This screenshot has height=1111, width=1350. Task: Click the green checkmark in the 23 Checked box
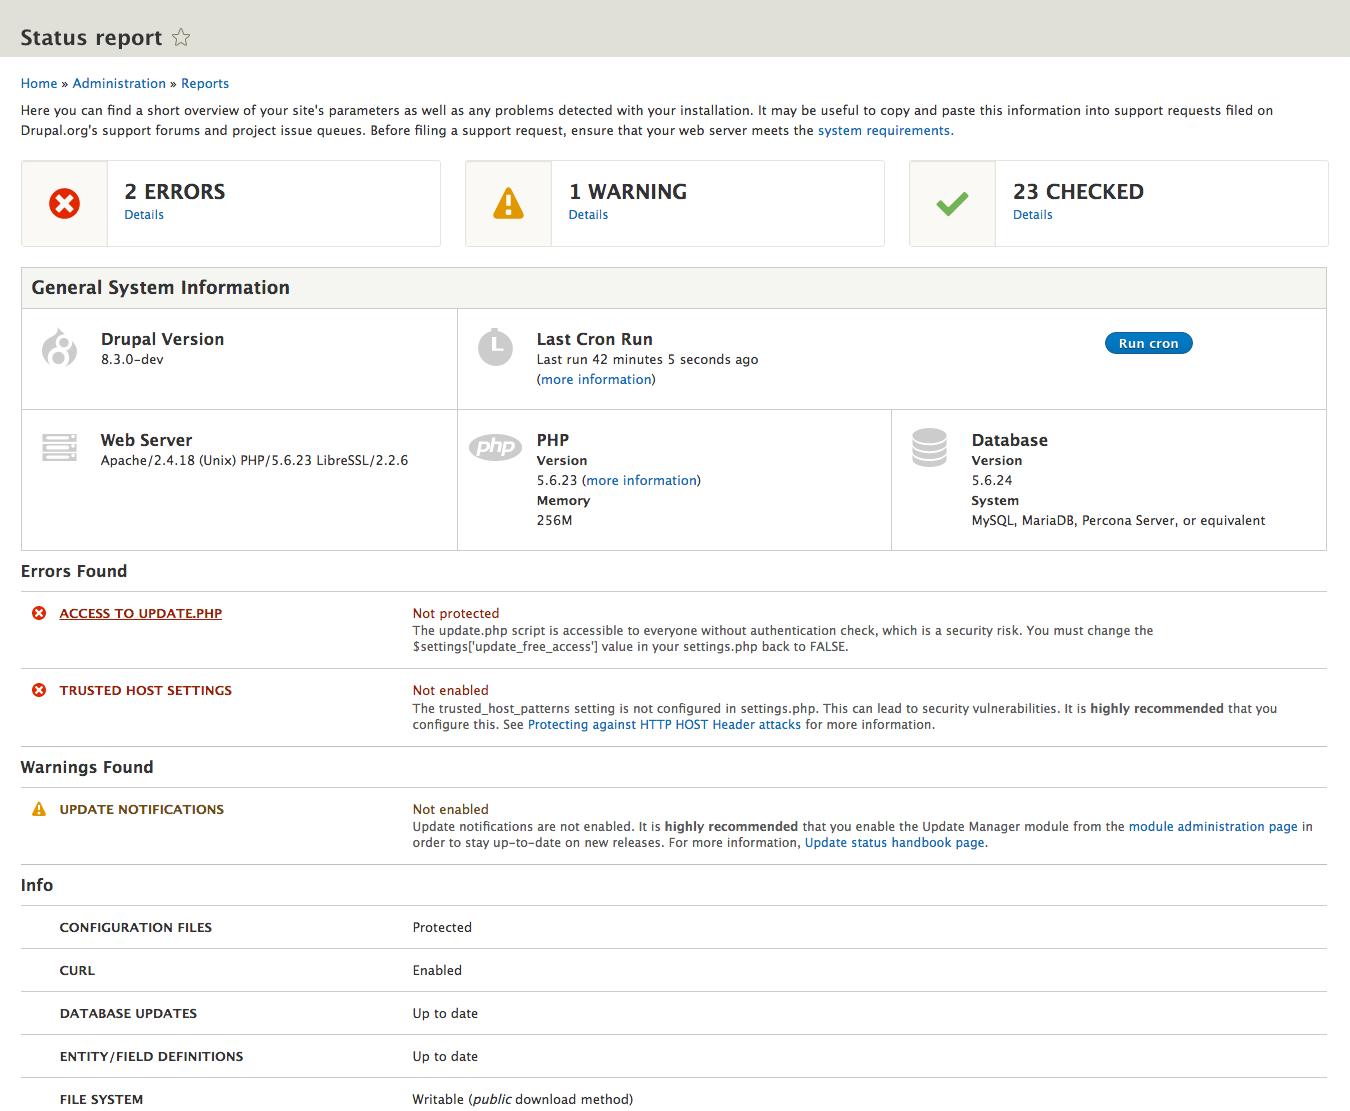click(x=952, y=204)
